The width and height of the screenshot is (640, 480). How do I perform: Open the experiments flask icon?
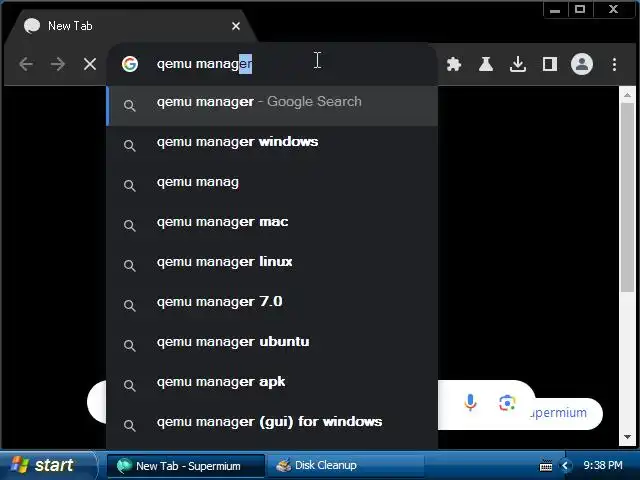point(486,64)
